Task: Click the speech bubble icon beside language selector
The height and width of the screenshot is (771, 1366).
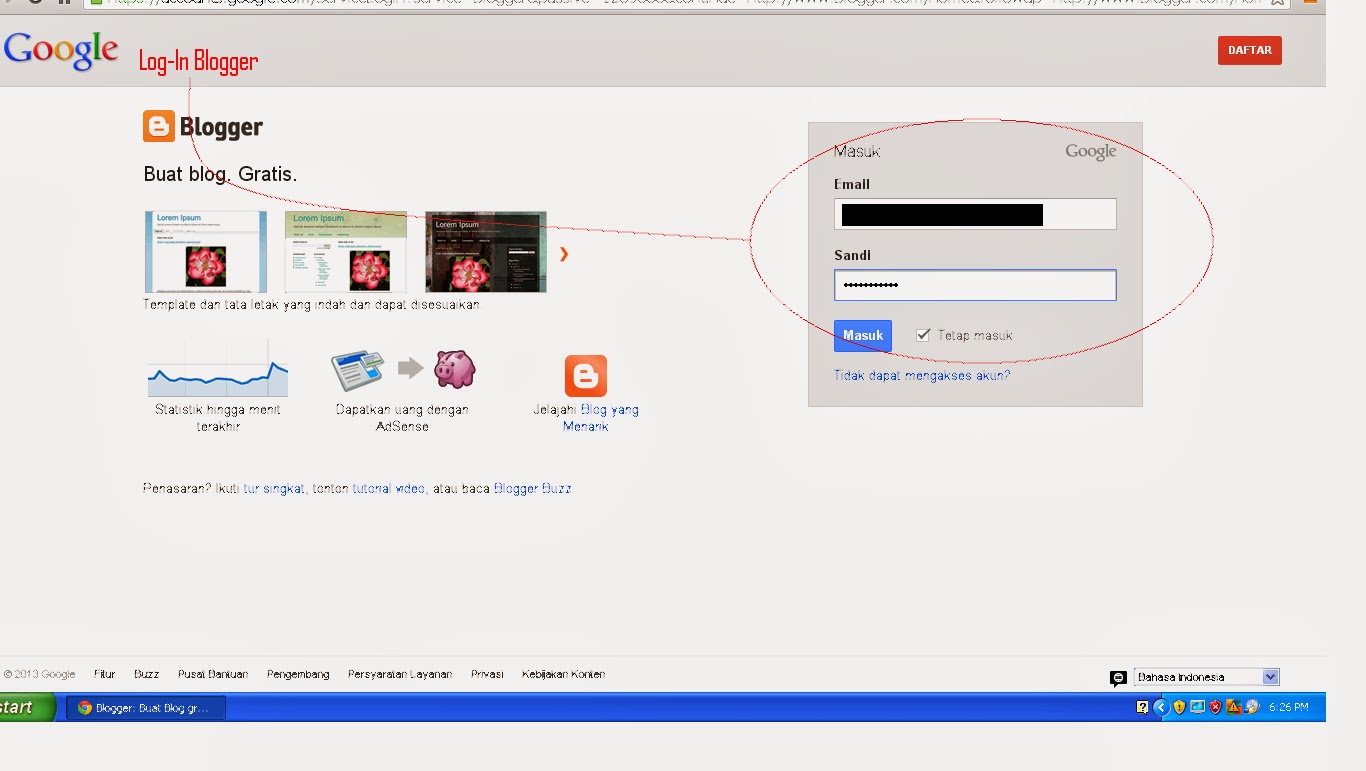Action: click(1118, 678)
